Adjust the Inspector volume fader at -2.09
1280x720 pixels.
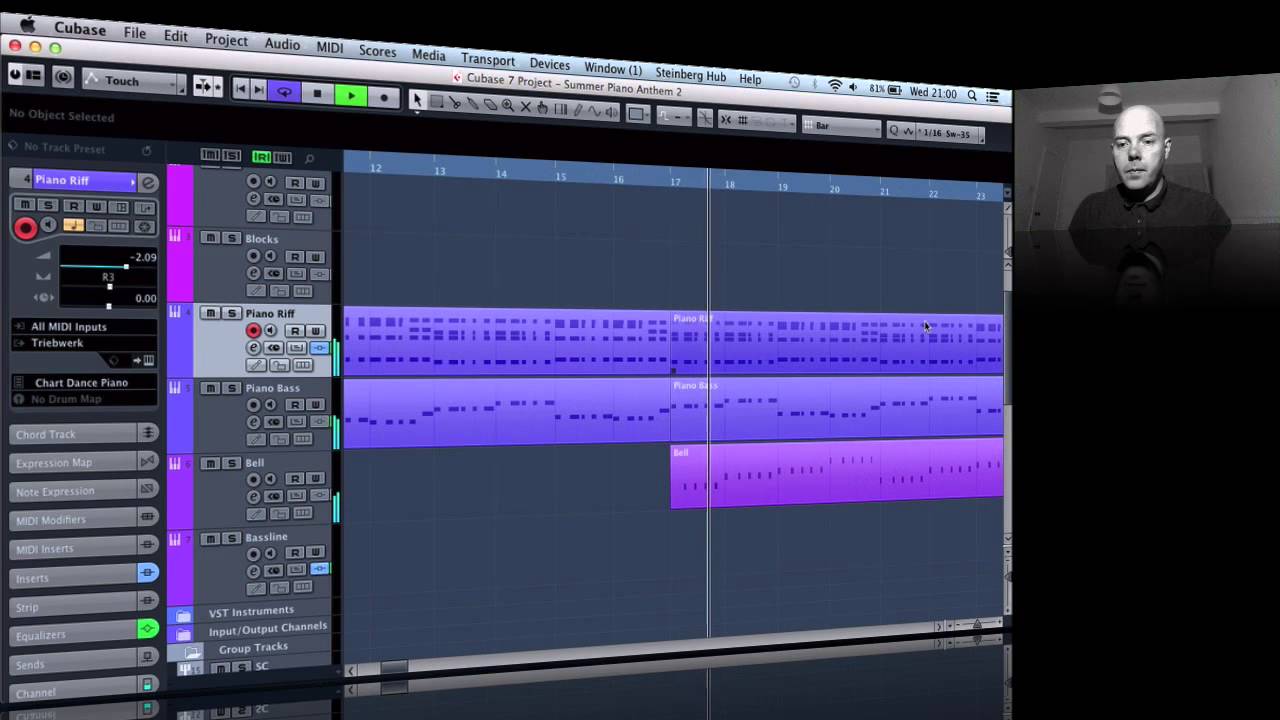(x=126, y=266)
